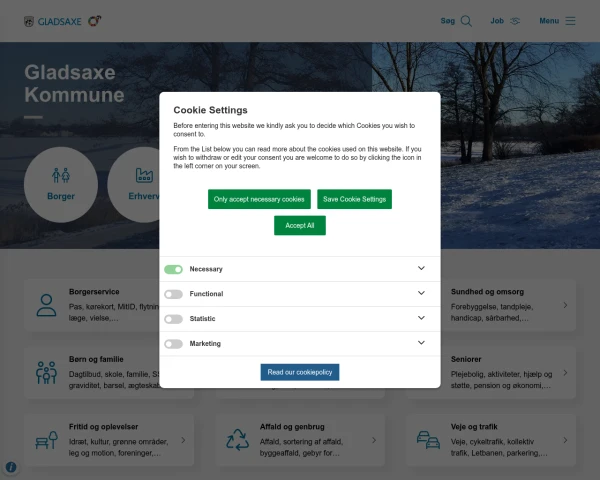Click the Accept All button
Screen dimensions: 600x480
[x=300, y=225]
